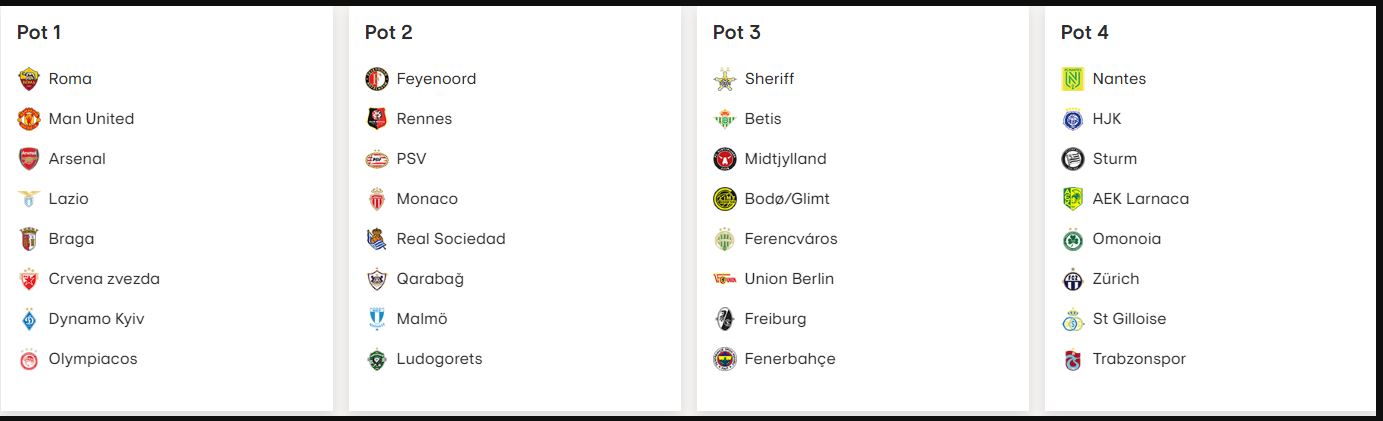
Task: Click the Nantes yellow logo icon
Action: (x=1073, y=79)
